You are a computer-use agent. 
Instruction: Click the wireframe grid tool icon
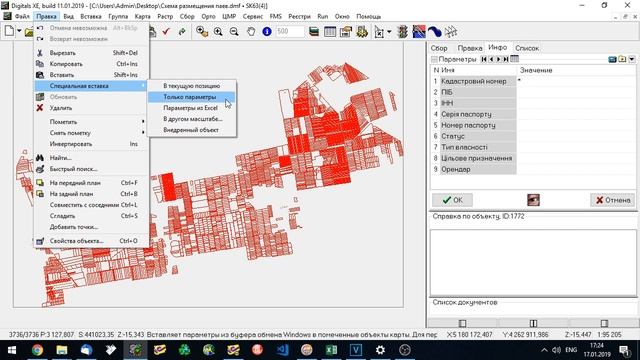pos(451,31)
